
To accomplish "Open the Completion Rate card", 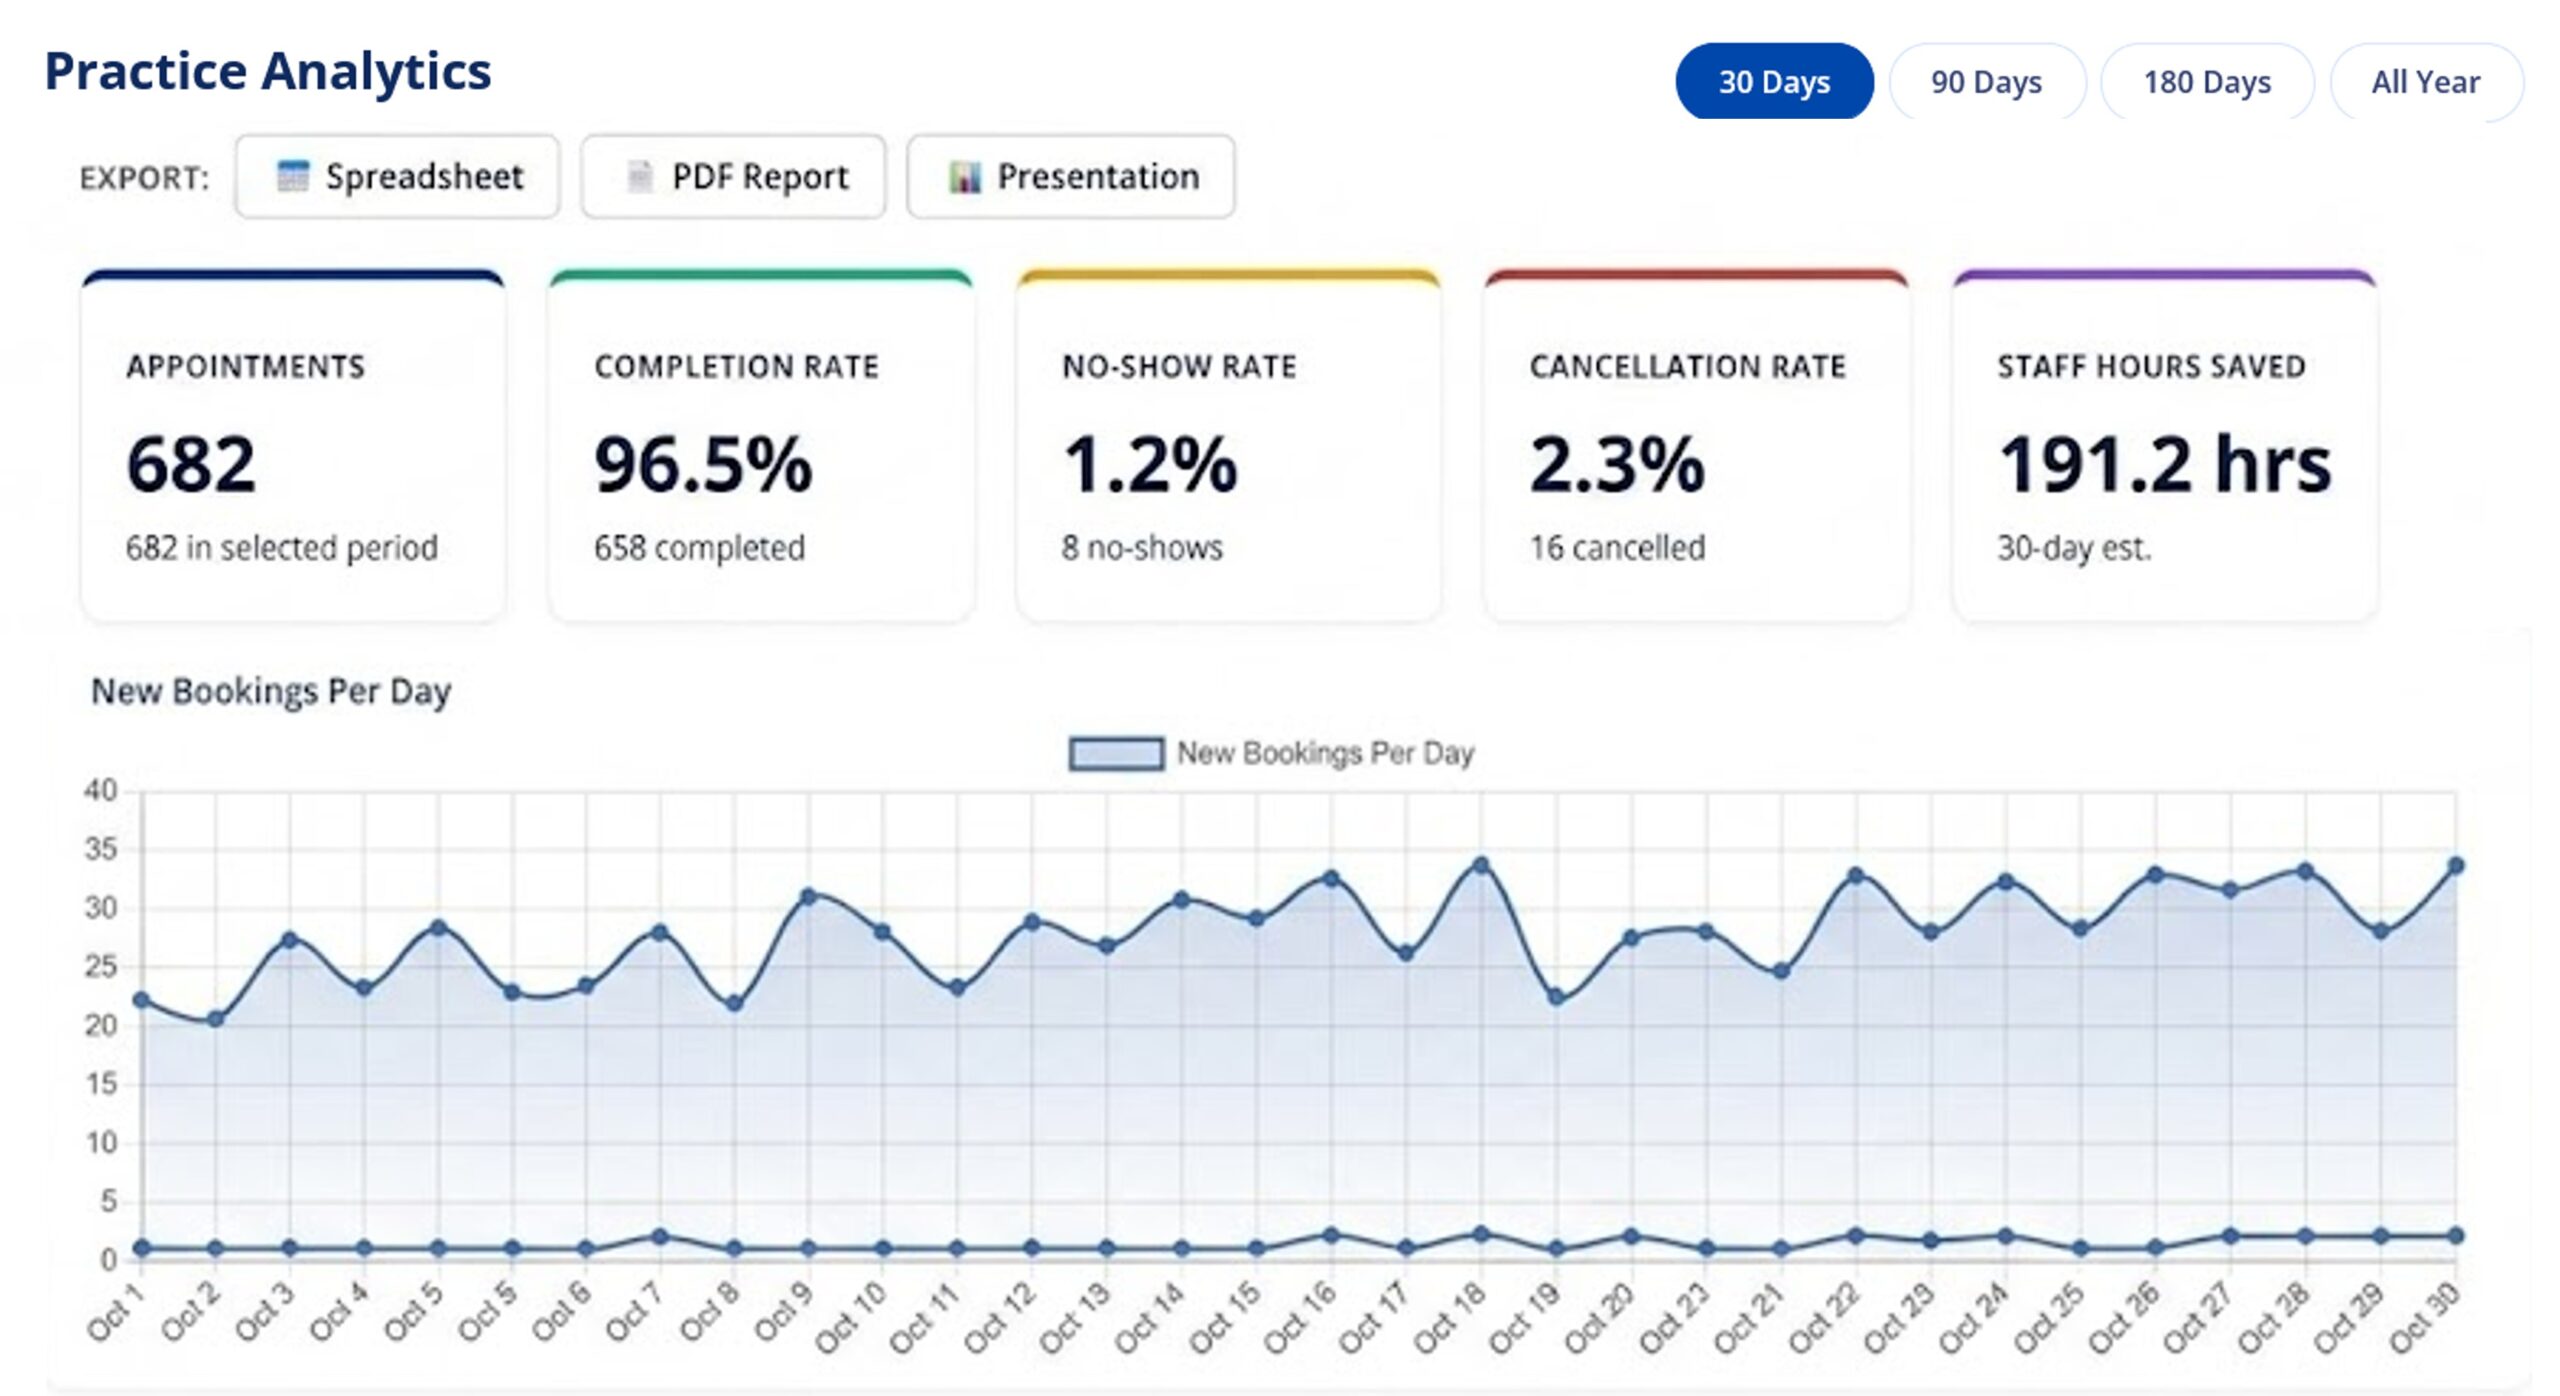I will [760, 448].
